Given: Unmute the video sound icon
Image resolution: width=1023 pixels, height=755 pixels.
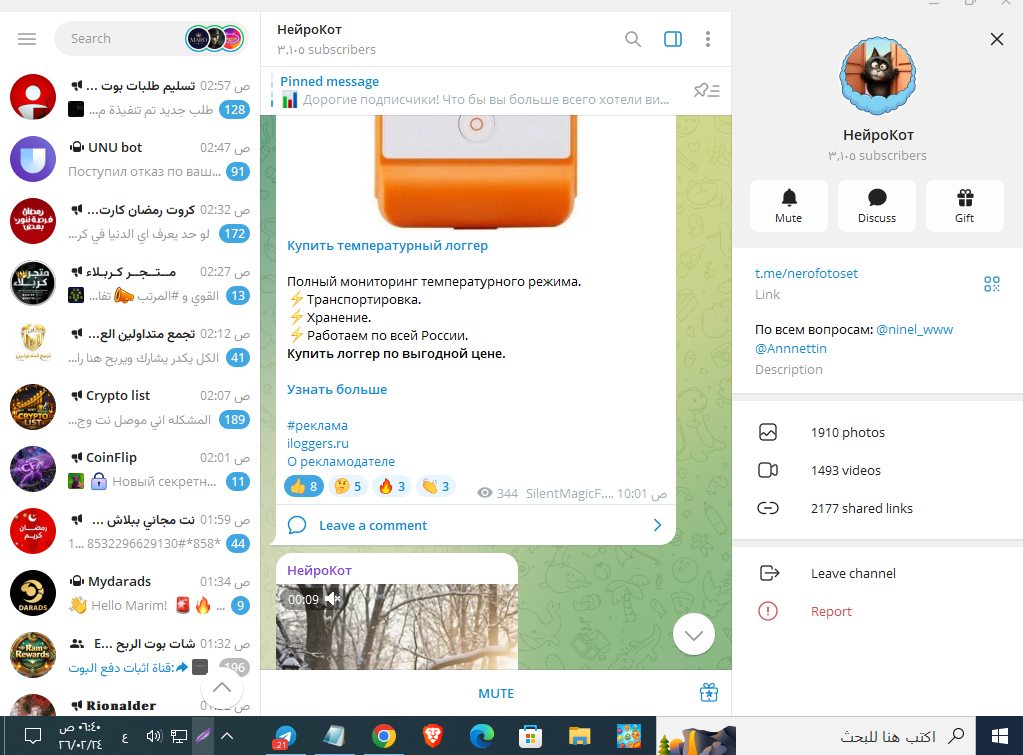Looking at the screenshot, I should click(x=333, y=599).
